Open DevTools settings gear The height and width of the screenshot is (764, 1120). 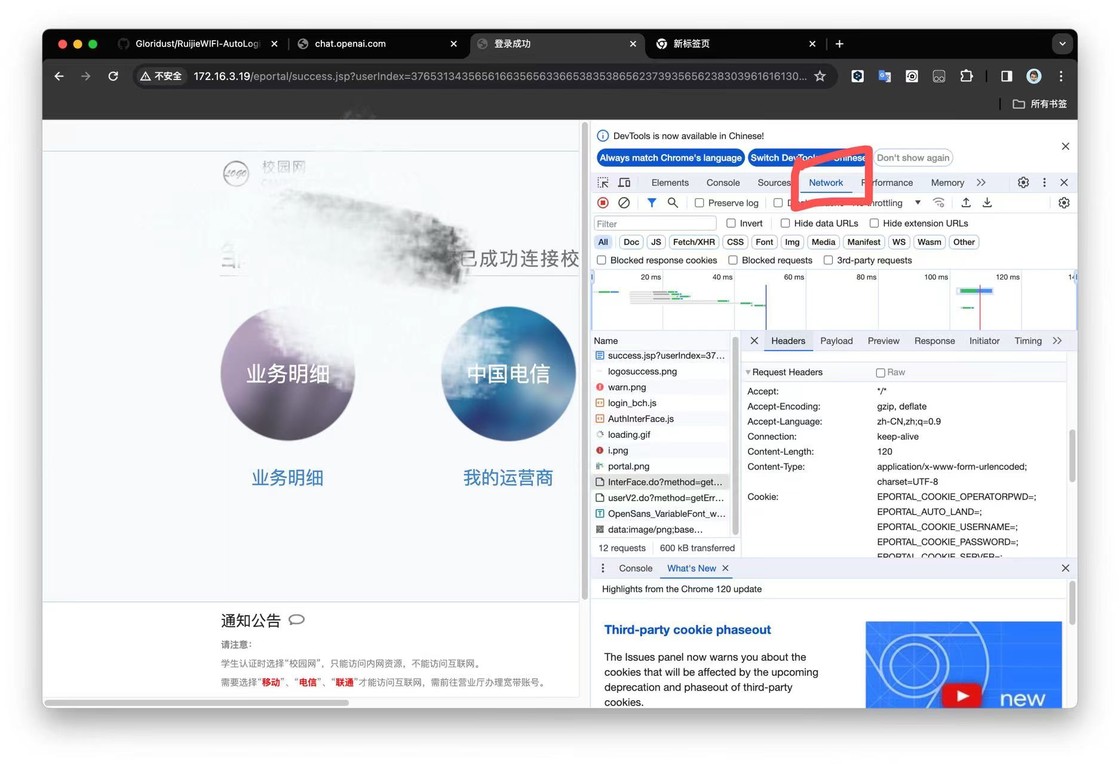click(x=1023, y=183)
